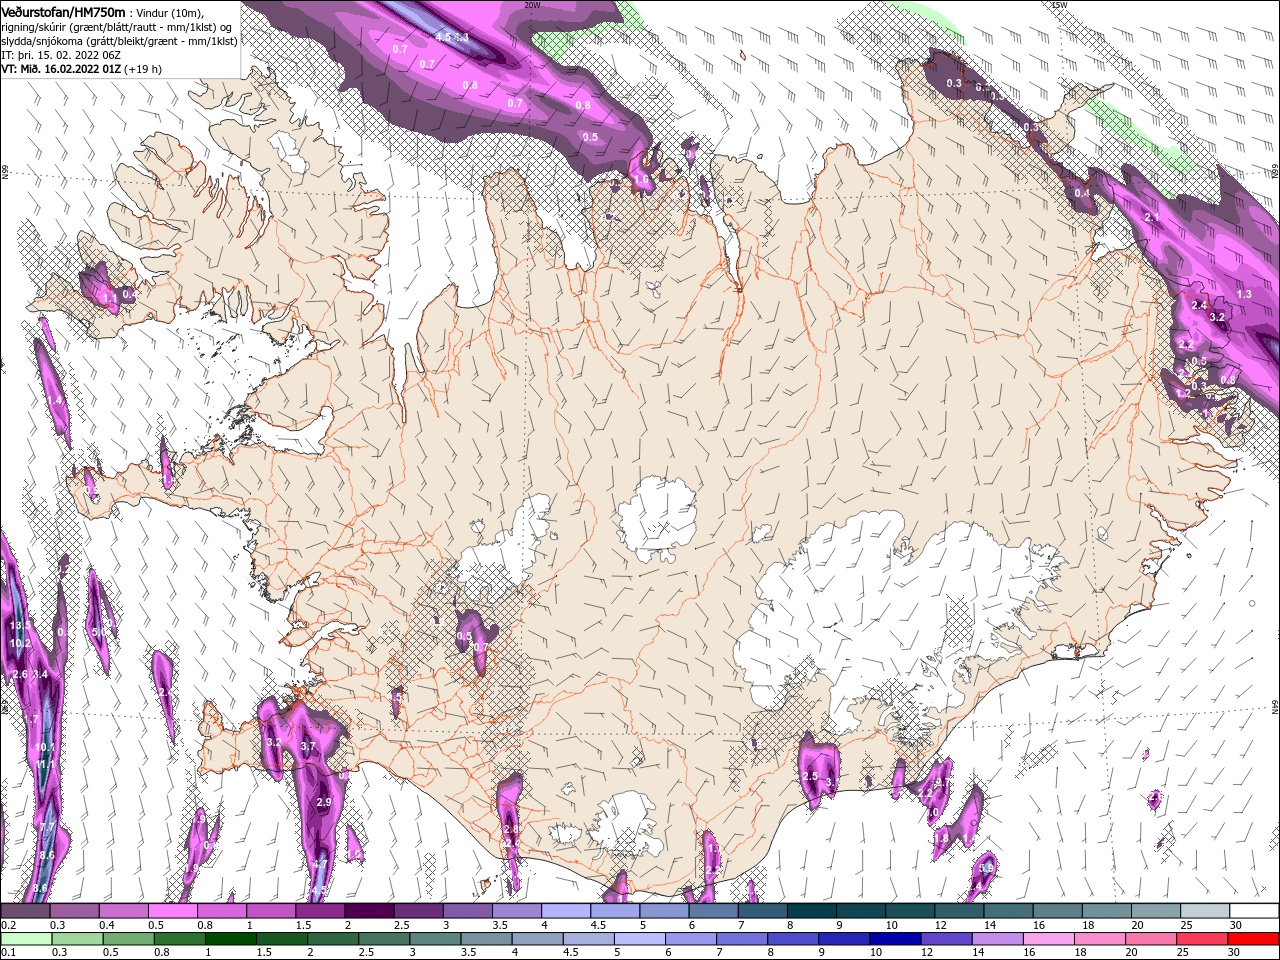Screen dimensions: 1280x960
Task: Select upper legend swatch between 16 and 18
Action: coord(1058,911)
